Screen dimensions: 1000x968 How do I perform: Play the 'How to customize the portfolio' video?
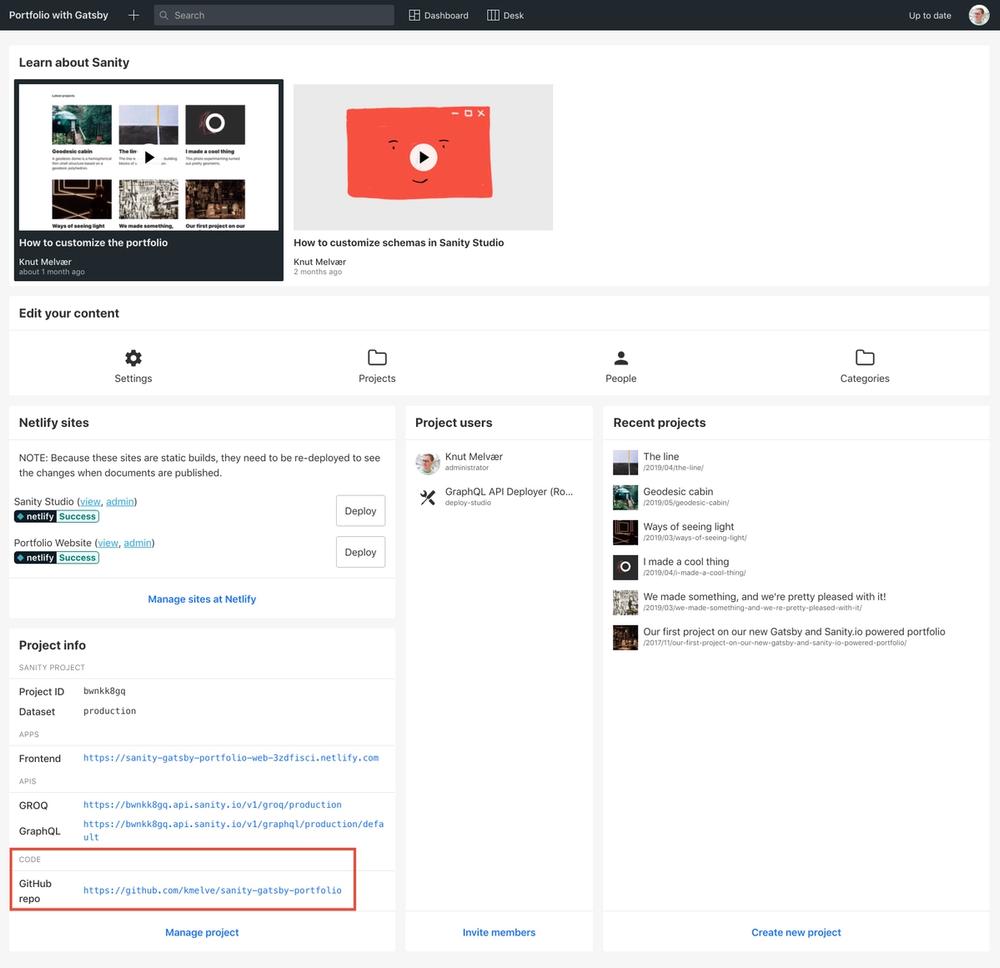point(149,157)
